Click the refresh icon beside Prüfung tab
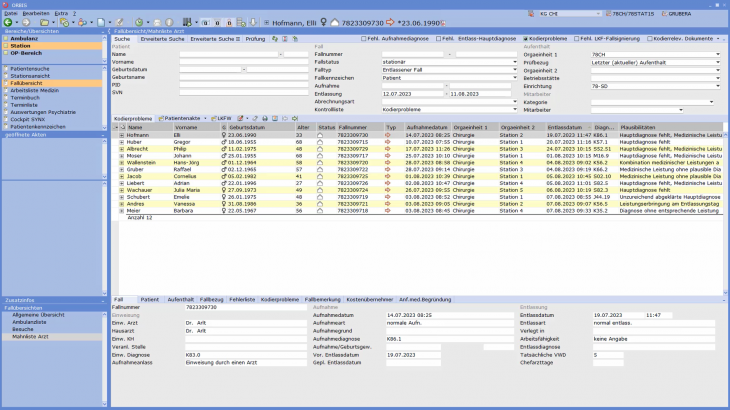Image resolution: width=730 pixels, height=410 pixels. (x=275, y=38)
